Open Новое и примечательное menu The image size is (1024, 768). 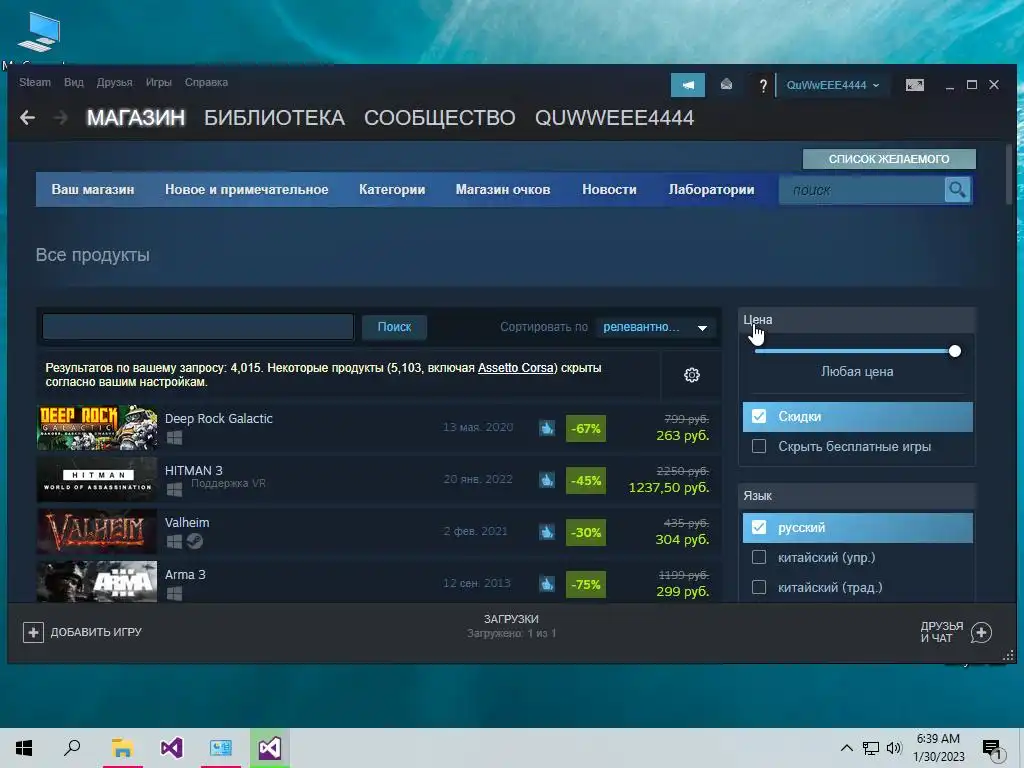[x=246, y=189]
